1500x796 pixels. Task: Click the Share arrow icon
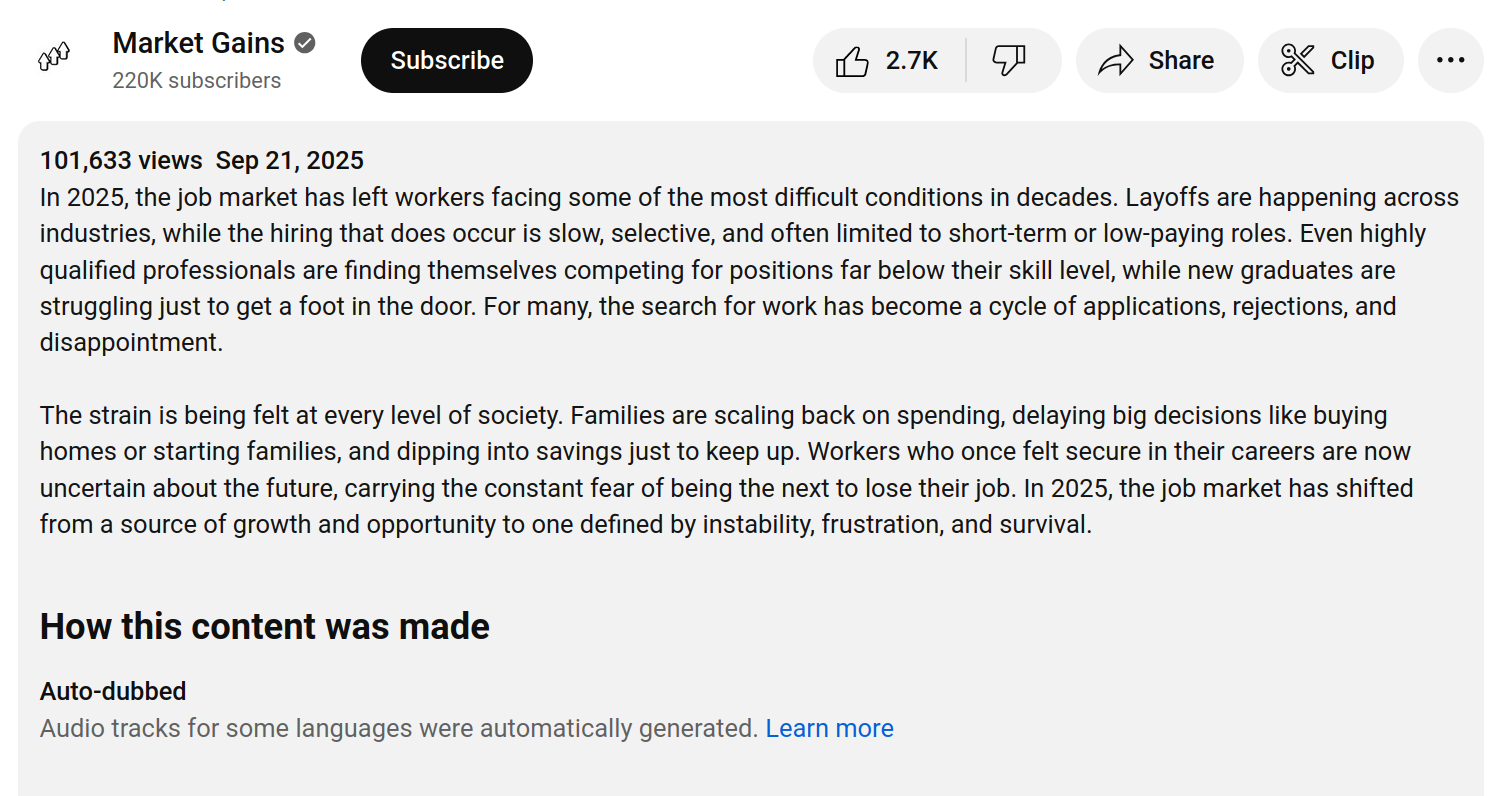1115,61
